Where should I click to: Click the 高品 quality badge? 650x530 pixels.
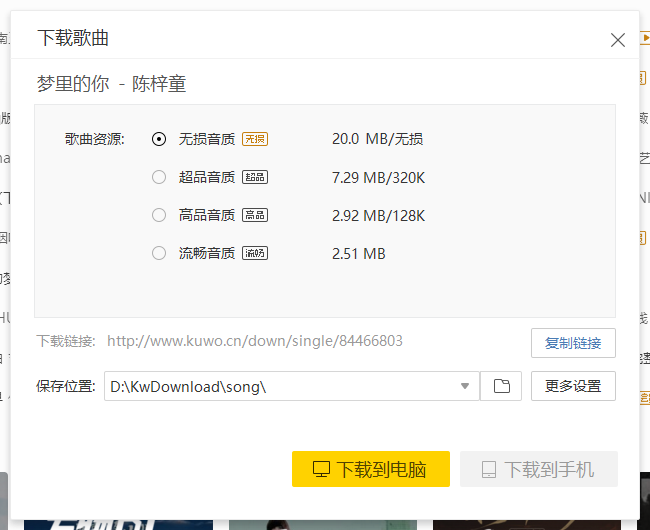pos(255,215)
